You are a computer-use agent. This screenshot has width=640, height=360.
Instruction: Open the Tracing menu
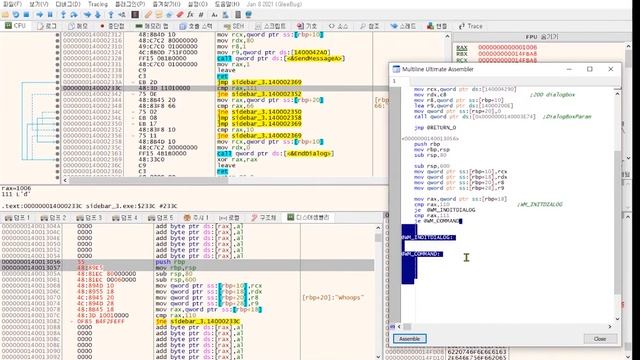coord(98,4)
